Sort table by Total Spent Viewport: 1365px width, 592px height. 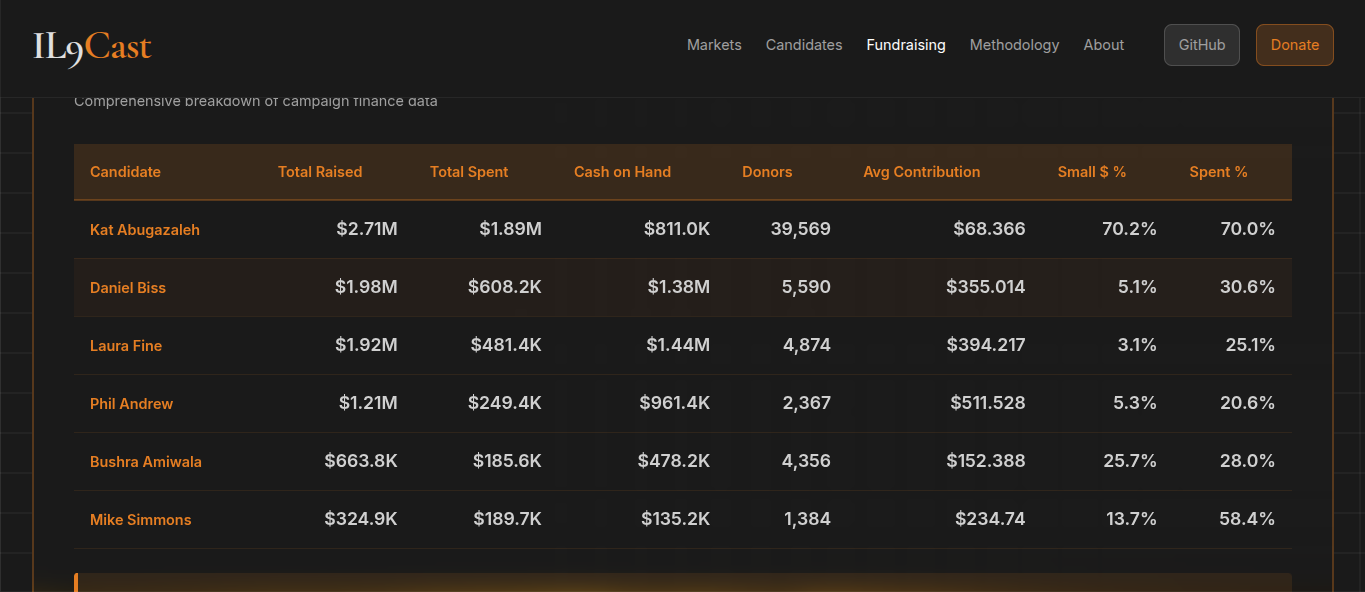click(x=469, y=172)
